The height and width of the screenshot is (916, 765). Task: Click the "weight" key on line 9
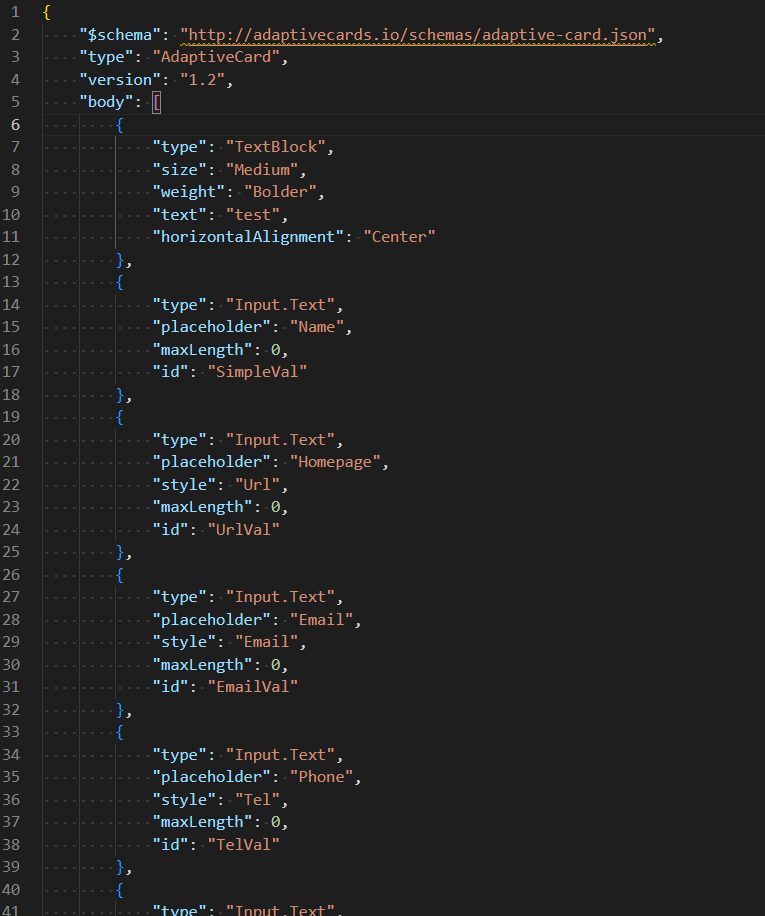(x=189, y=192)
